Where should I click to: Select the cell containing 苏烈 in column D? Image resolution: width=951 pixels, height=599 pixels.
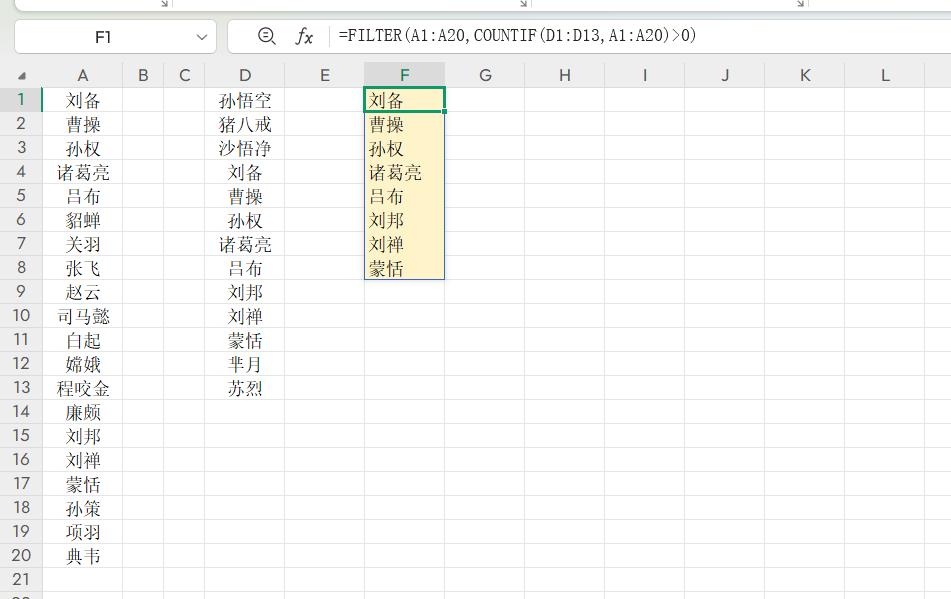[x=245, y=388]
